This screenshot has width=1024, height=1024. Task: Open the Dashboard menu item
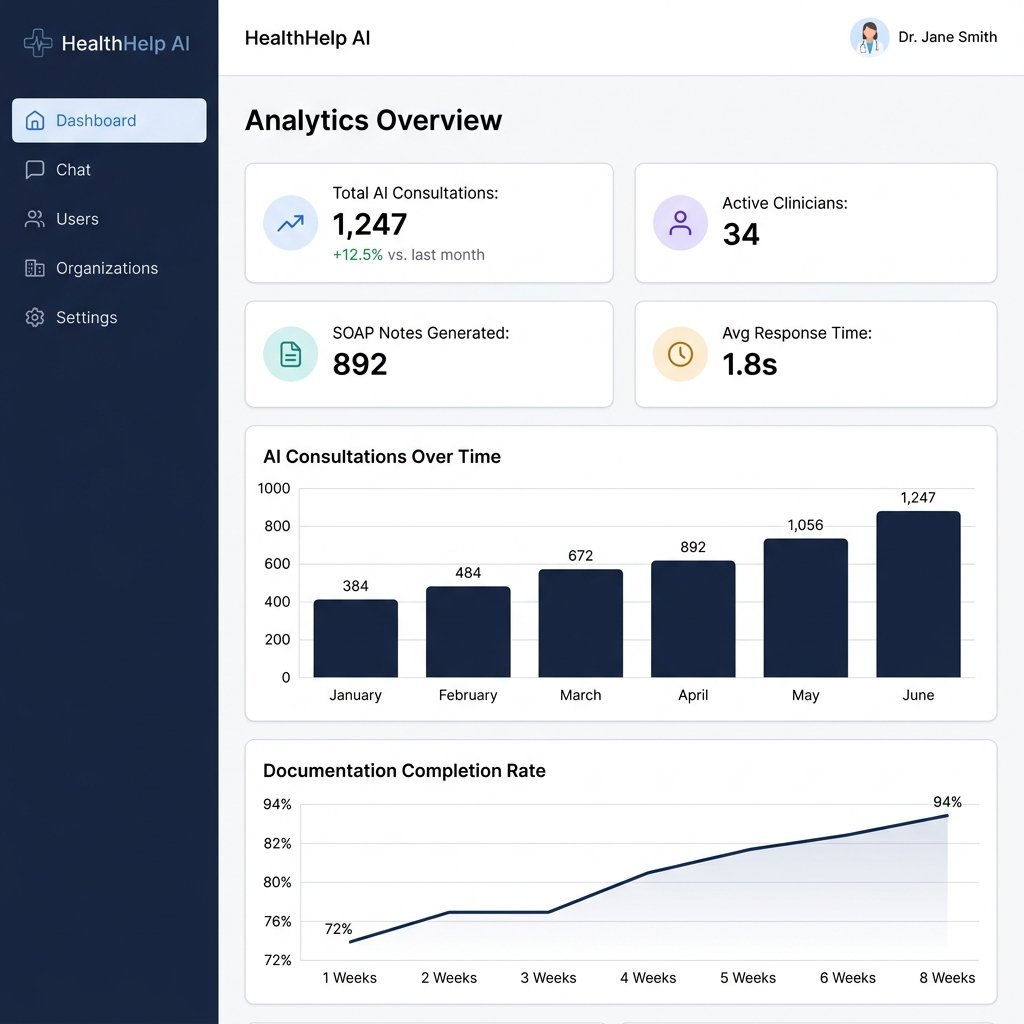tap(109, 121)
